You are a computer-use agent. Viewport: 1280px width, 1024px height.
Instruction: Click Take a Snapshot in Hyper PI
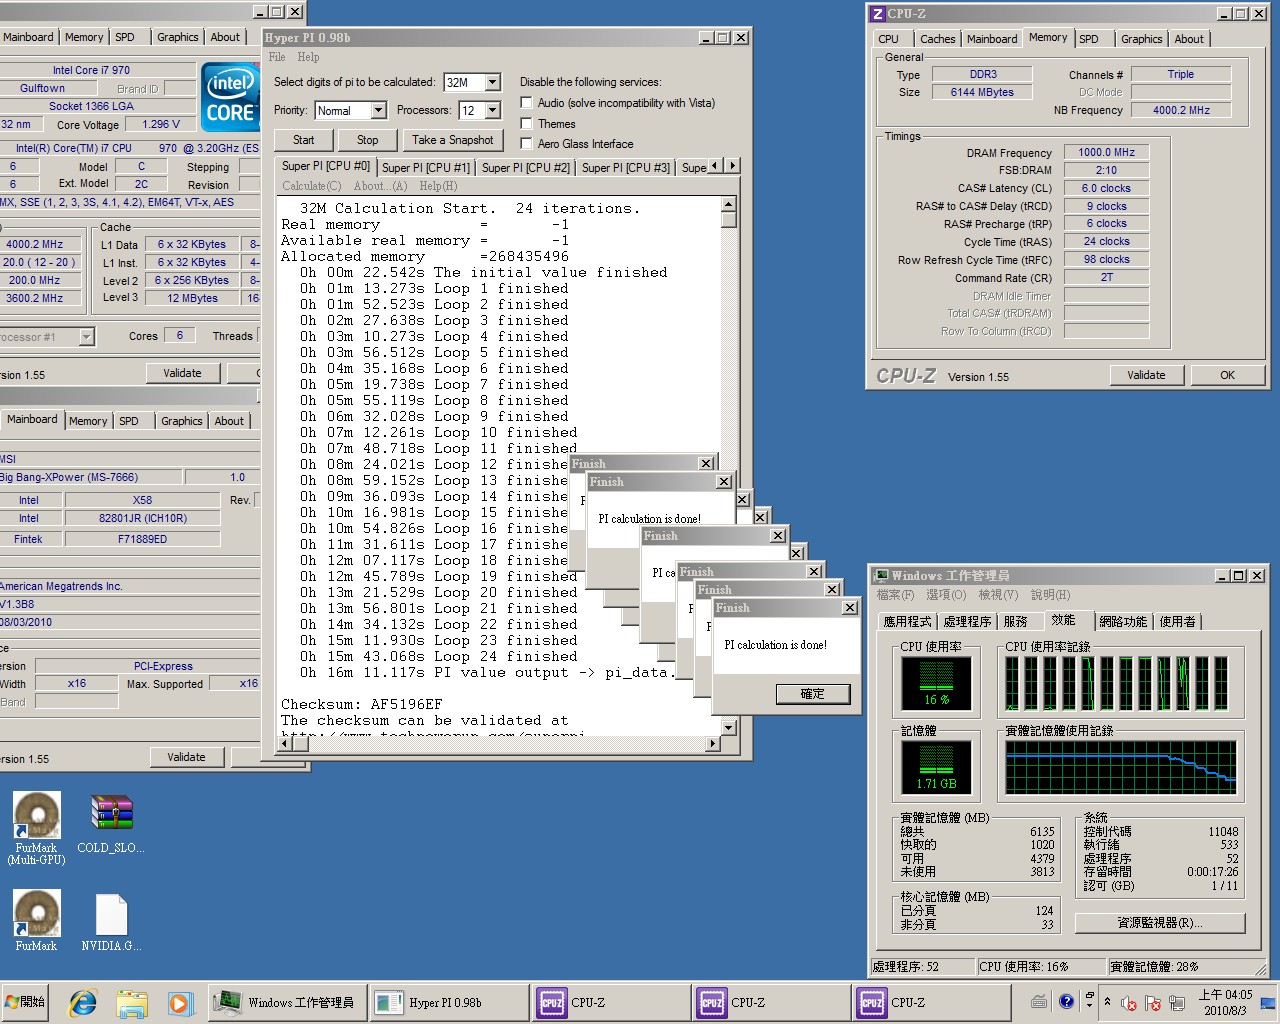tap(453, 140)
